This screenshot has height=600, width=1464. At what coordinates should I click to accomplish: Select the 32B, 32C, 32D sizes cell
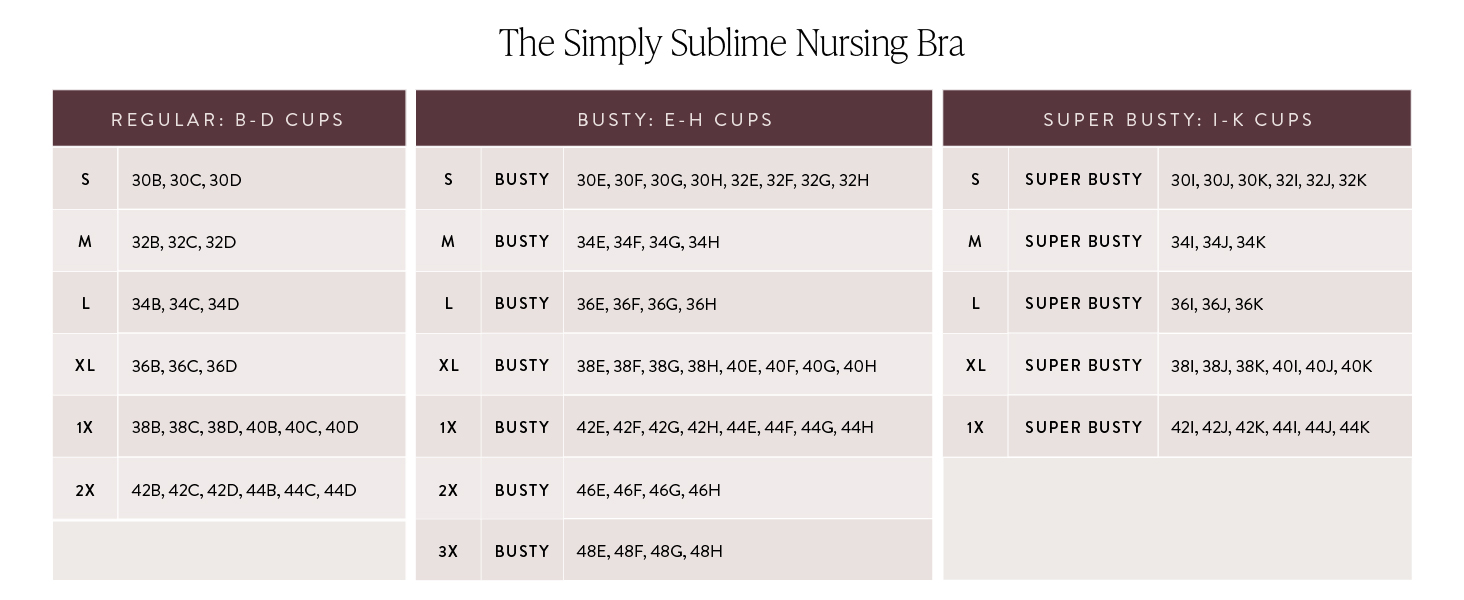(184, 243)
